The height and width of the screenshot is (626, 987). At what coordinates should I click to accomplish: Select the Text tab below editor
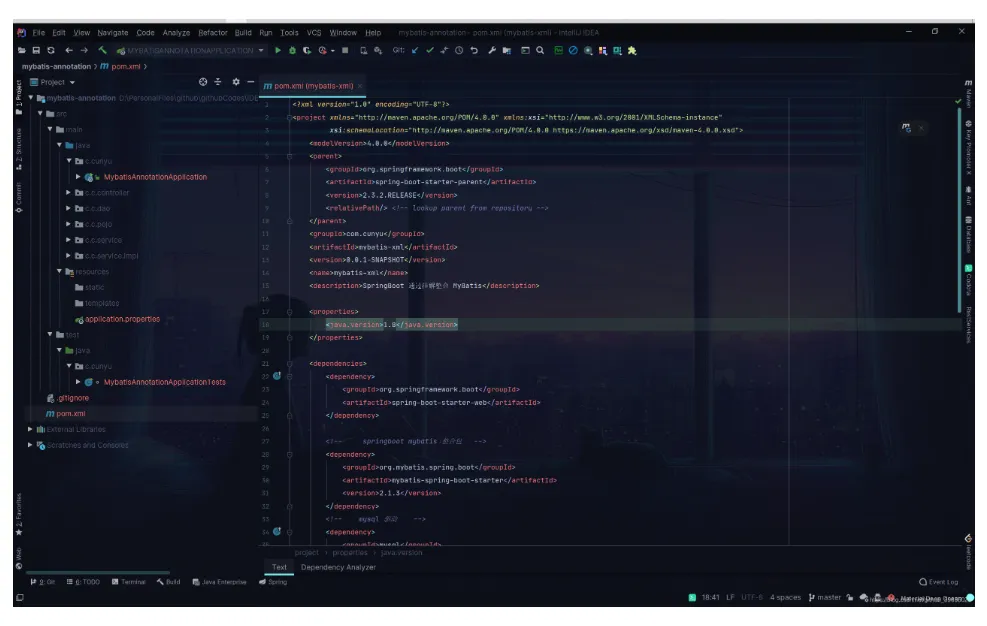(279, 567)
